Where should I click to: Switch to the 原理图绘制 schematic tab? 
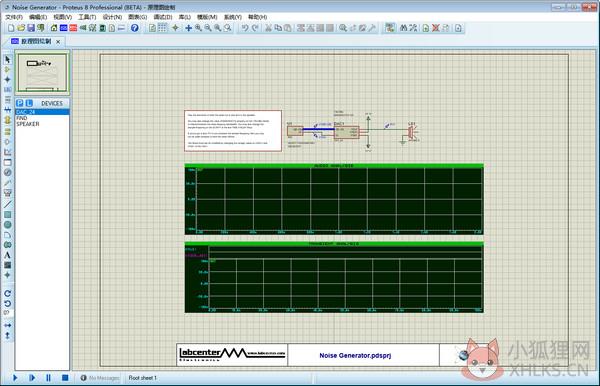(x=36, y=41)
